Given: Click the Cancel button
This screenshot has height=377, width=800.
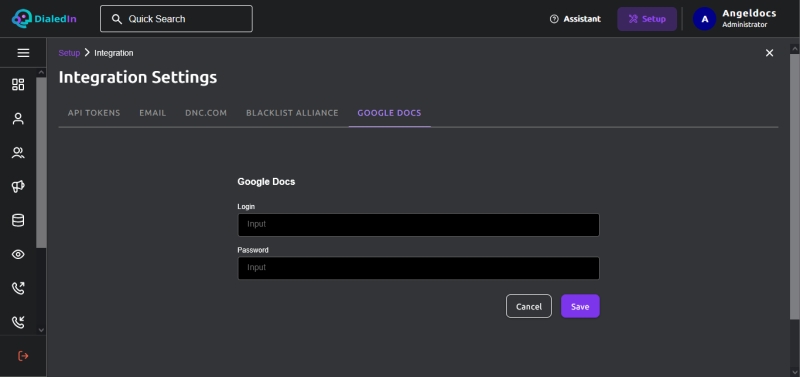Looking at the screenshot, I should 529,306.
